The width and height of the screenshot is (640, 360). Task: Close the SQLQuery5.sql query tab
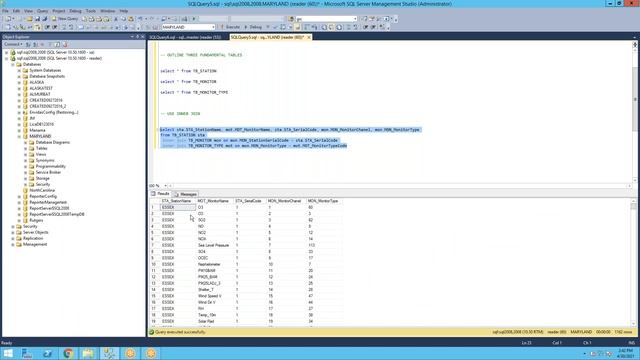coord(309,37)
